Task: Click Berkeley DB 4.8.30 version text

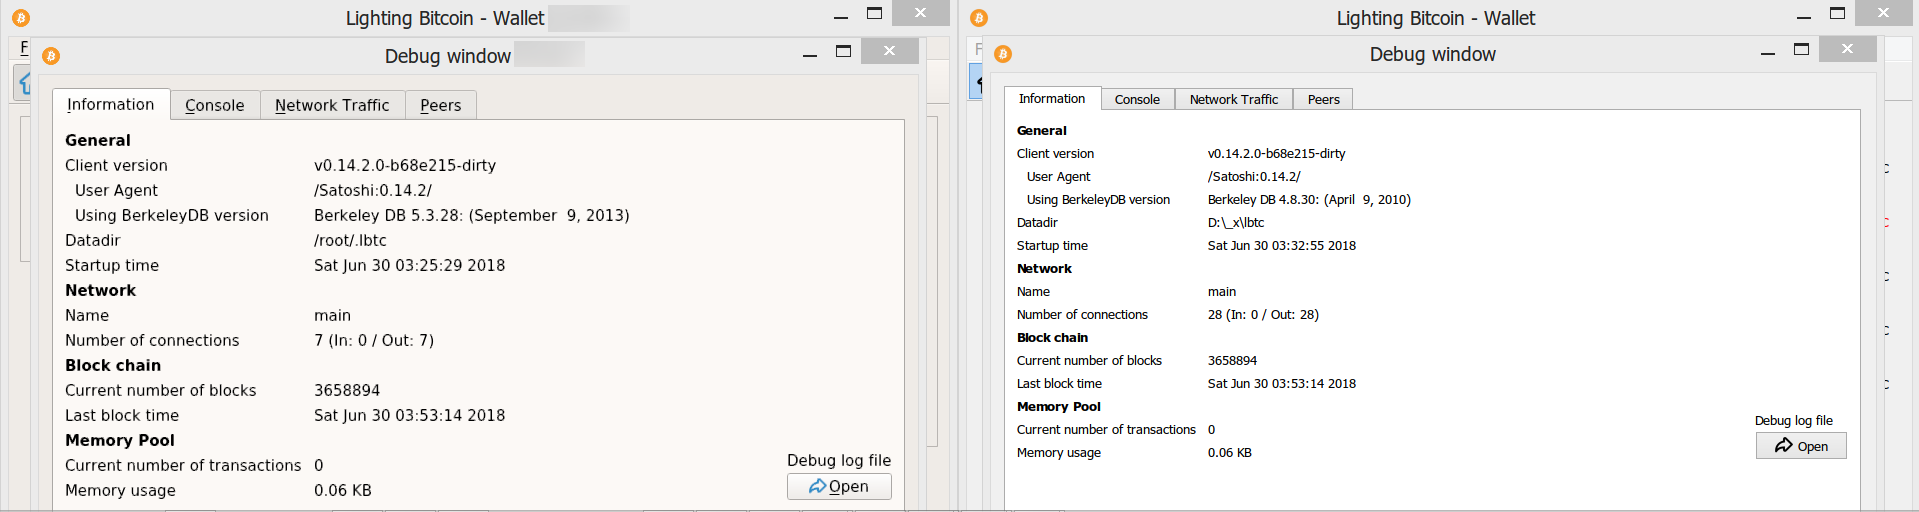Action: click(1309, 199)
